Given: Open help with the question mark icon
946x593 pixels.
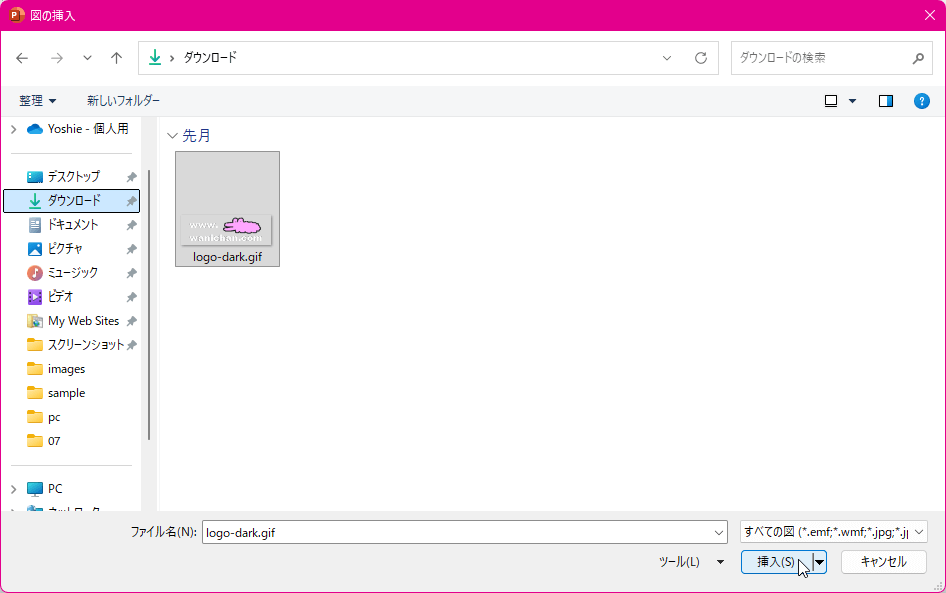Looking at the screenshot, I should [921, 101].
